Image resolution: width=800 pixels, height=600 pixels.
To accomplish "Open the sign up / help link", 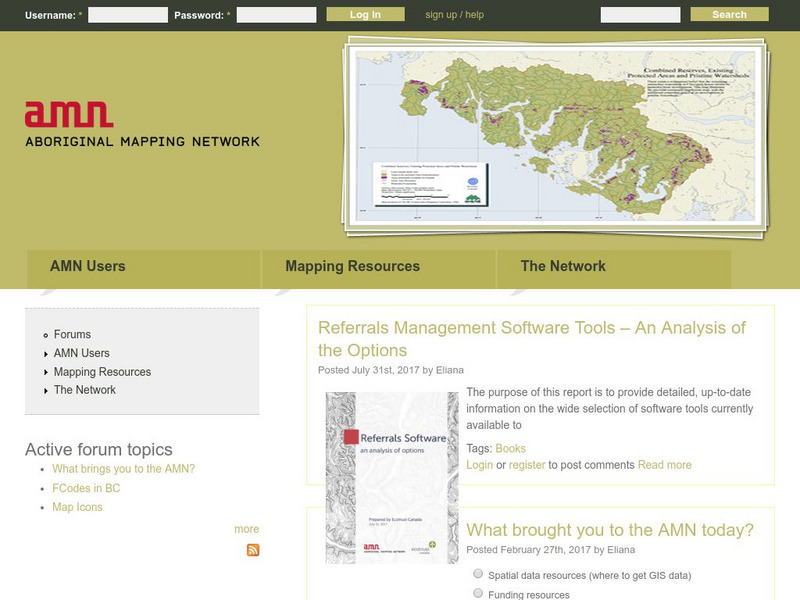I will click(454, 15).
